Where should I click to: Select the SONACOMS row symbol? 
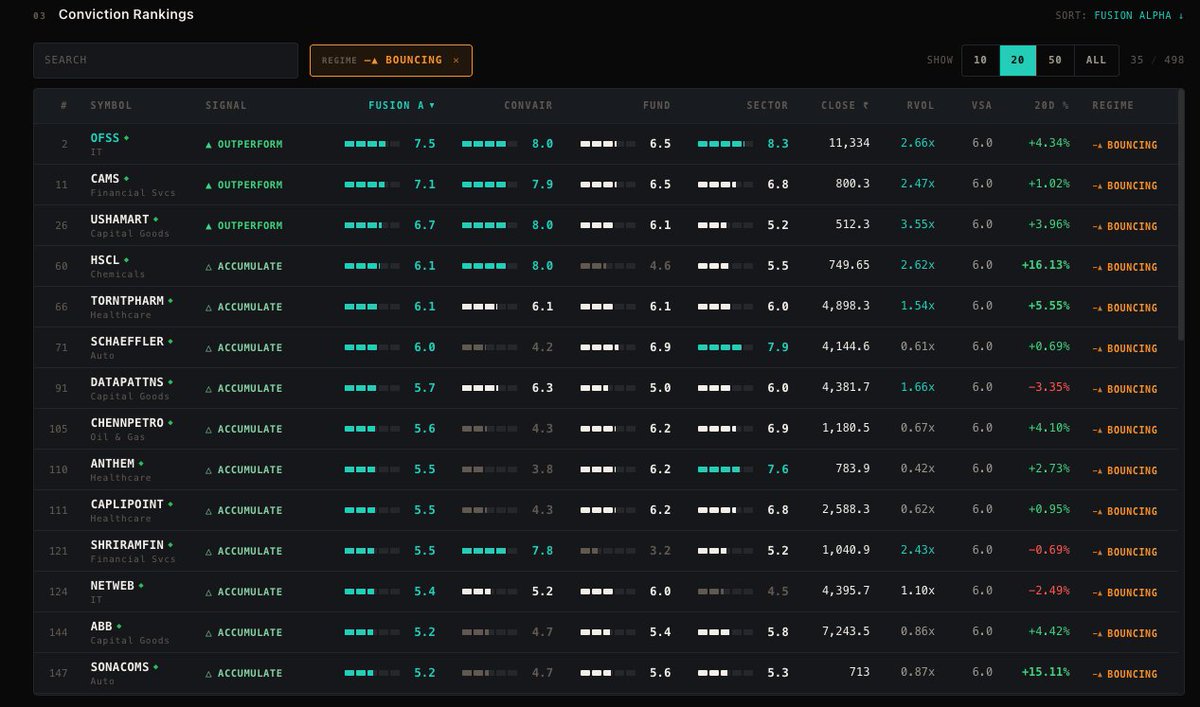coord(119,667)
